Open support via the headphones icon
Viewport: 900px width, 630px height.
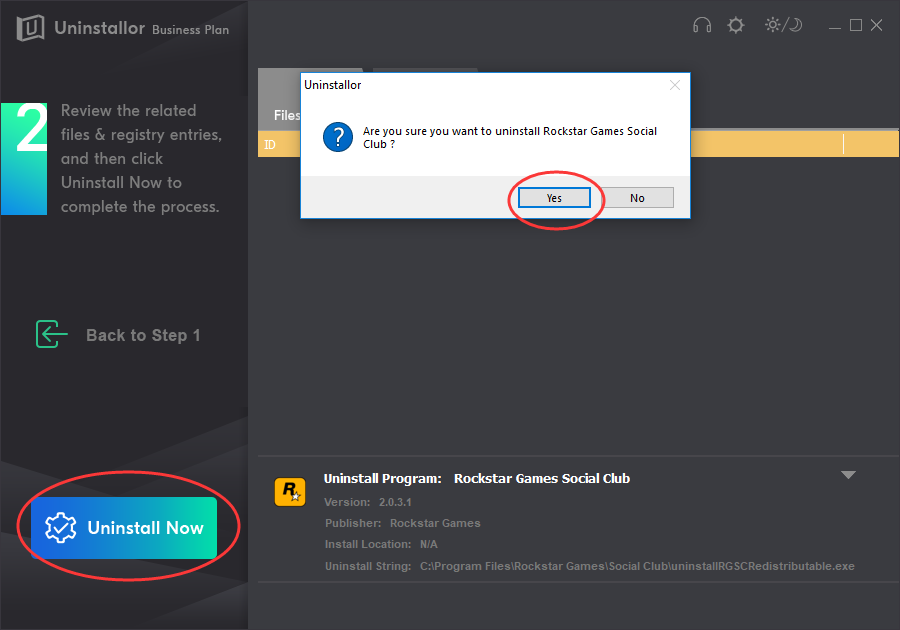pos(701,25)
